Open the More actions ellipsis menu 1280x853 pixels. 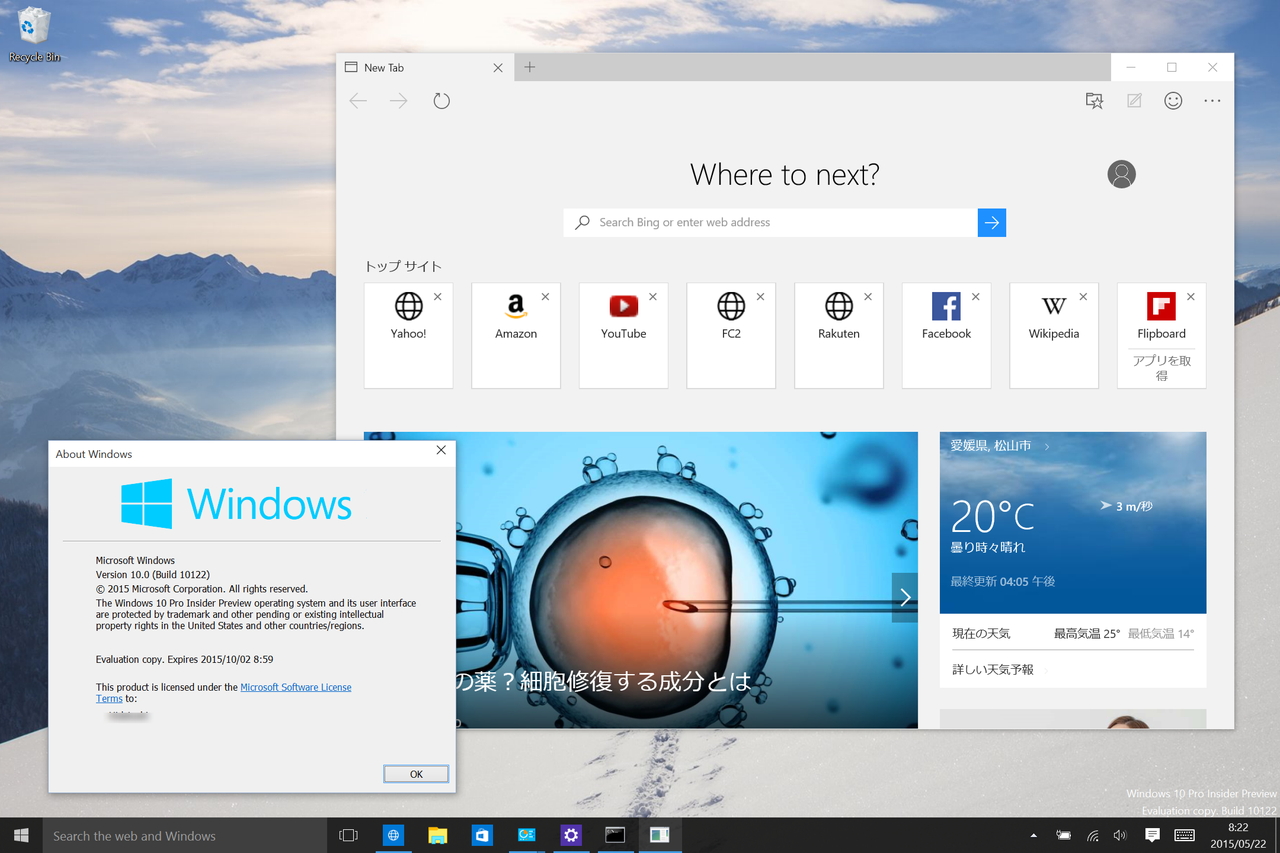[1212, 100]
